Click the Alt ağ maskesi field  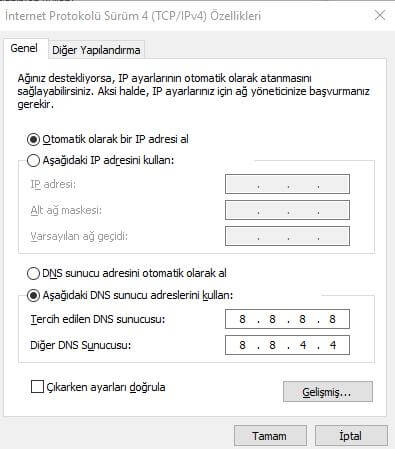287,210
